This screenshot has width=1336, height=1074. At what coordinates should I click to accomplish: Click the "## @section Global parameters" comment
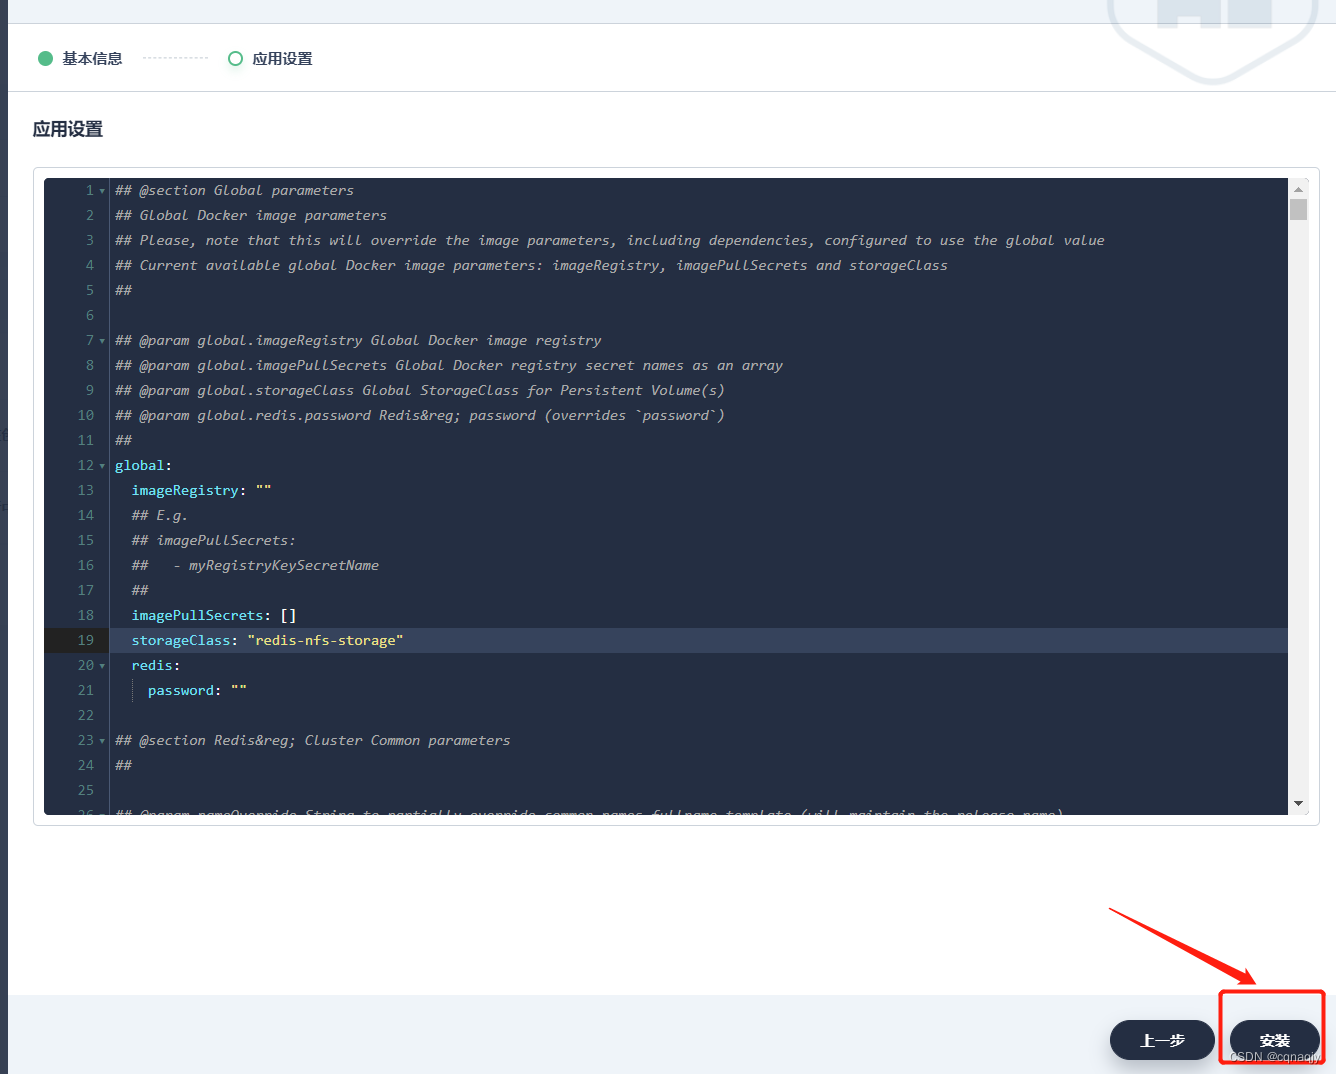pyautogui.click(x=234, y=190)
